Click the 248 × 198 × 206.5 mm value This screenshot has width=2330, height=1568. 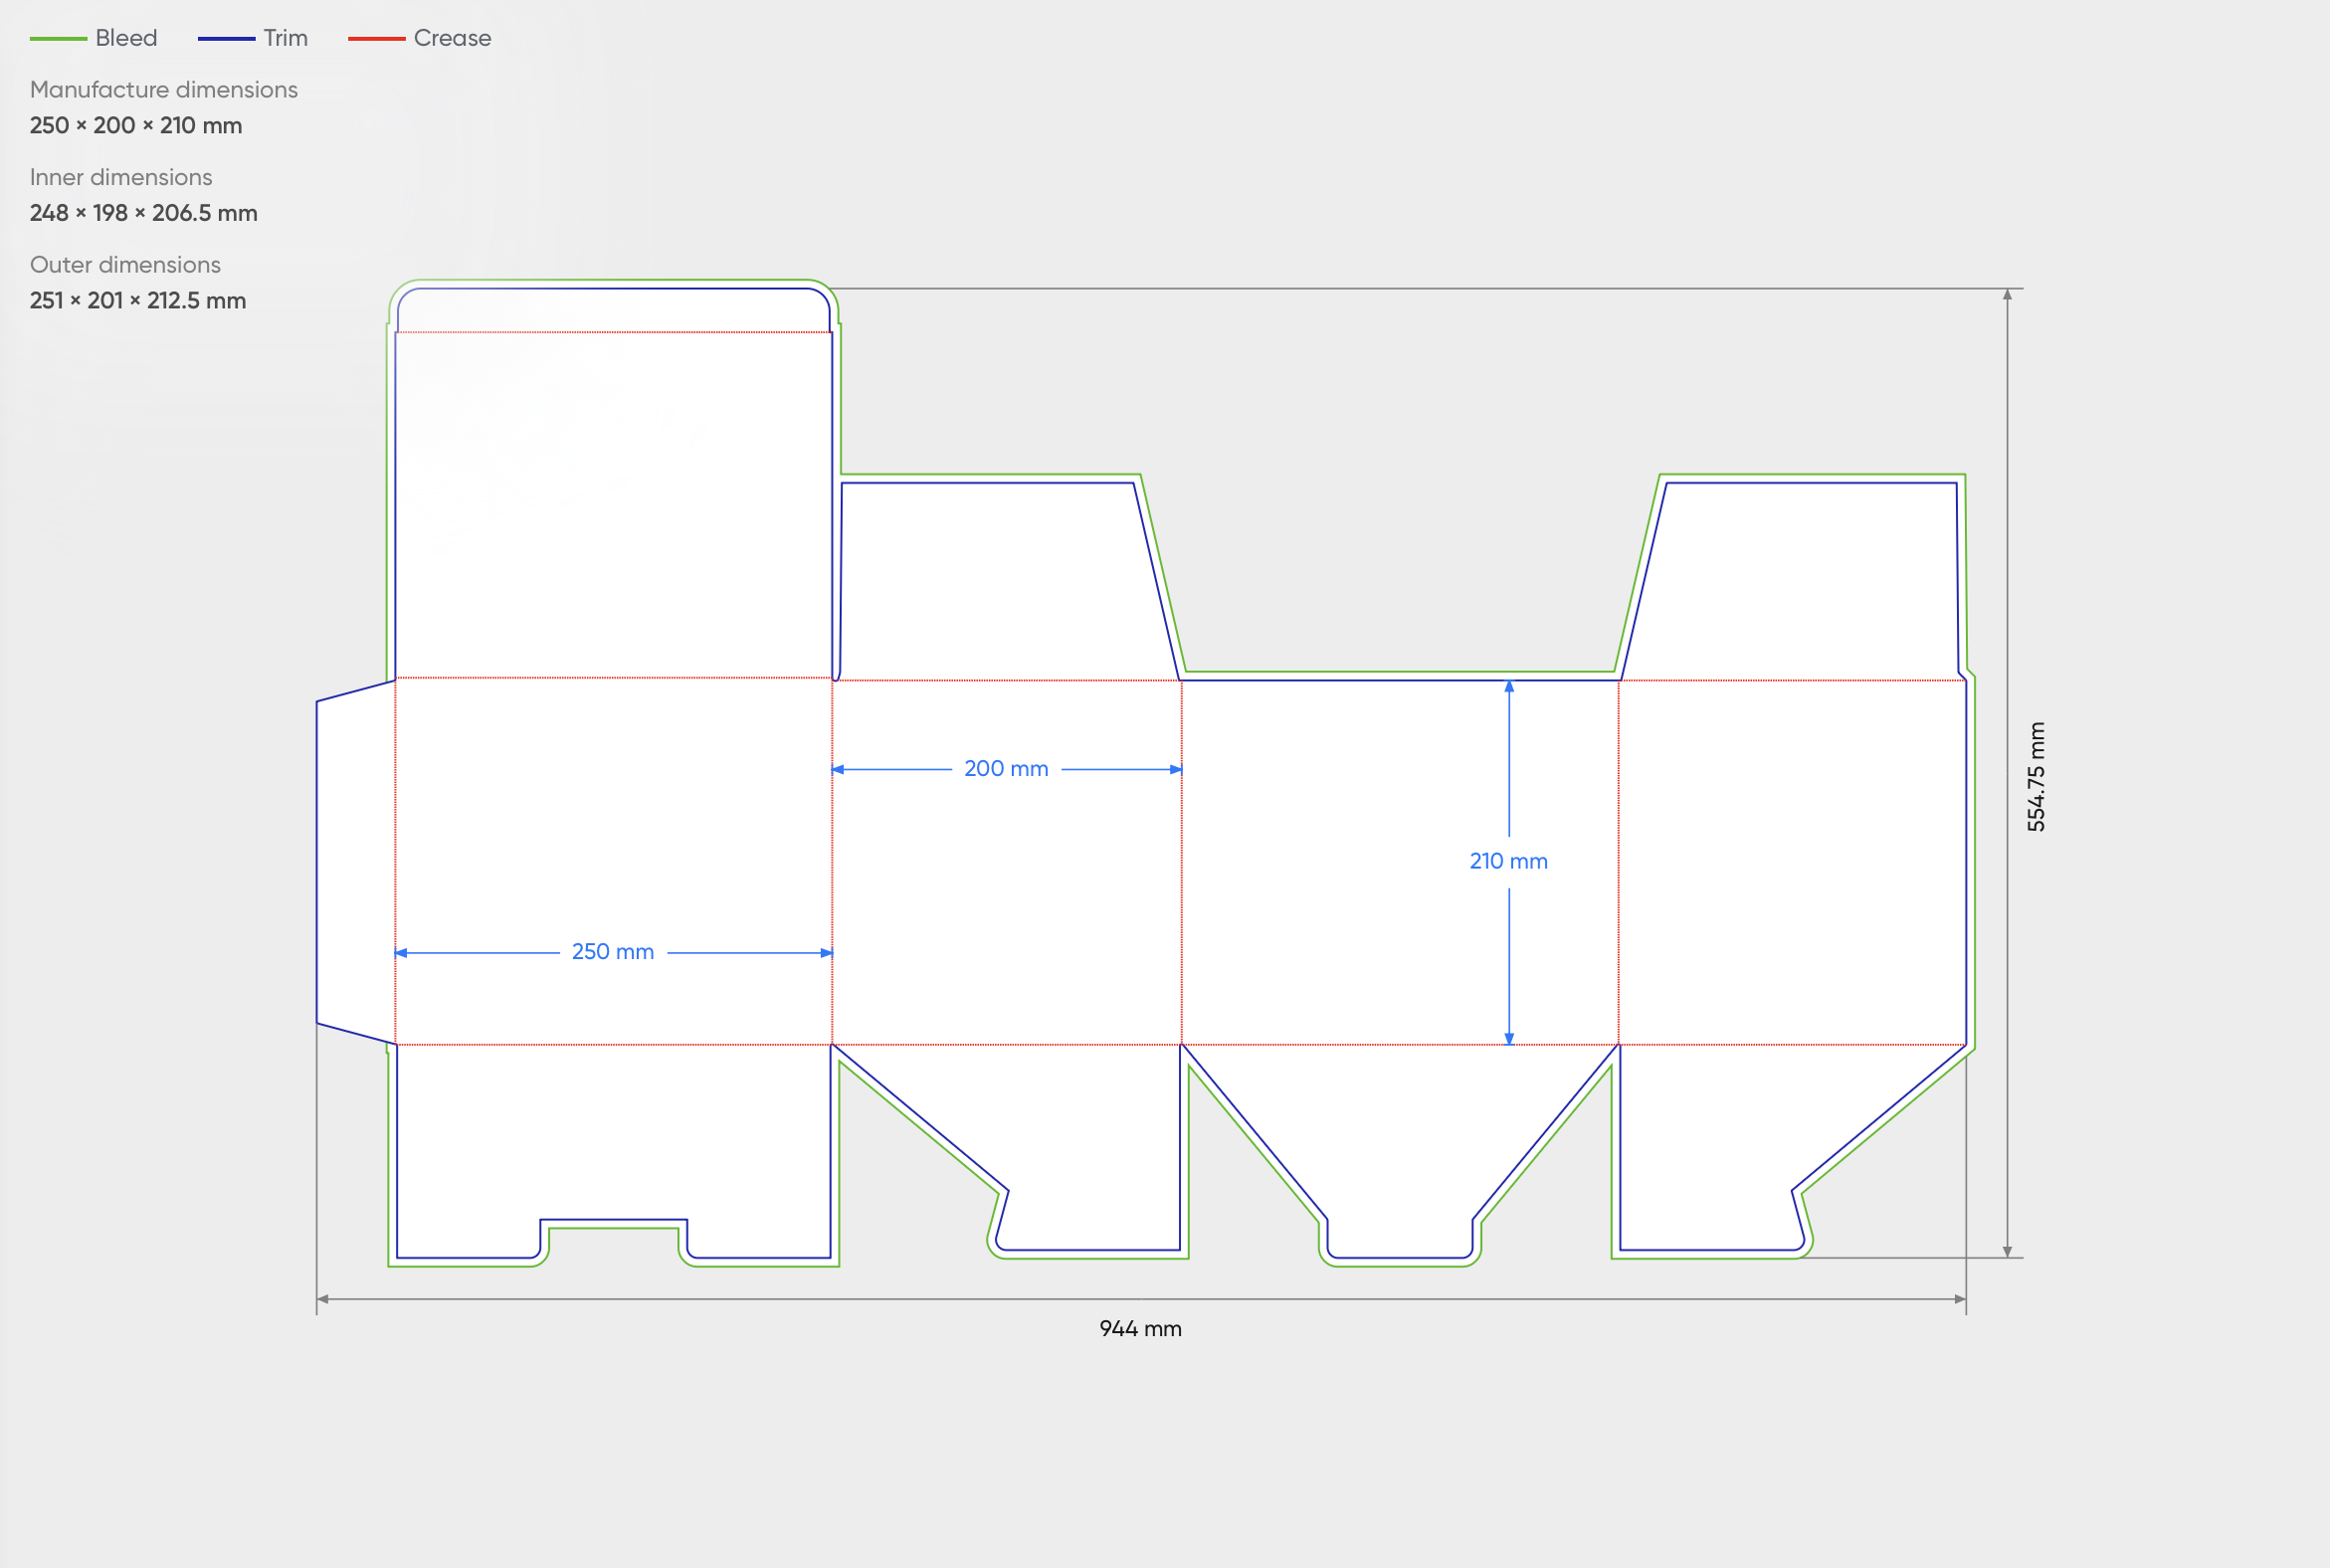143,213
